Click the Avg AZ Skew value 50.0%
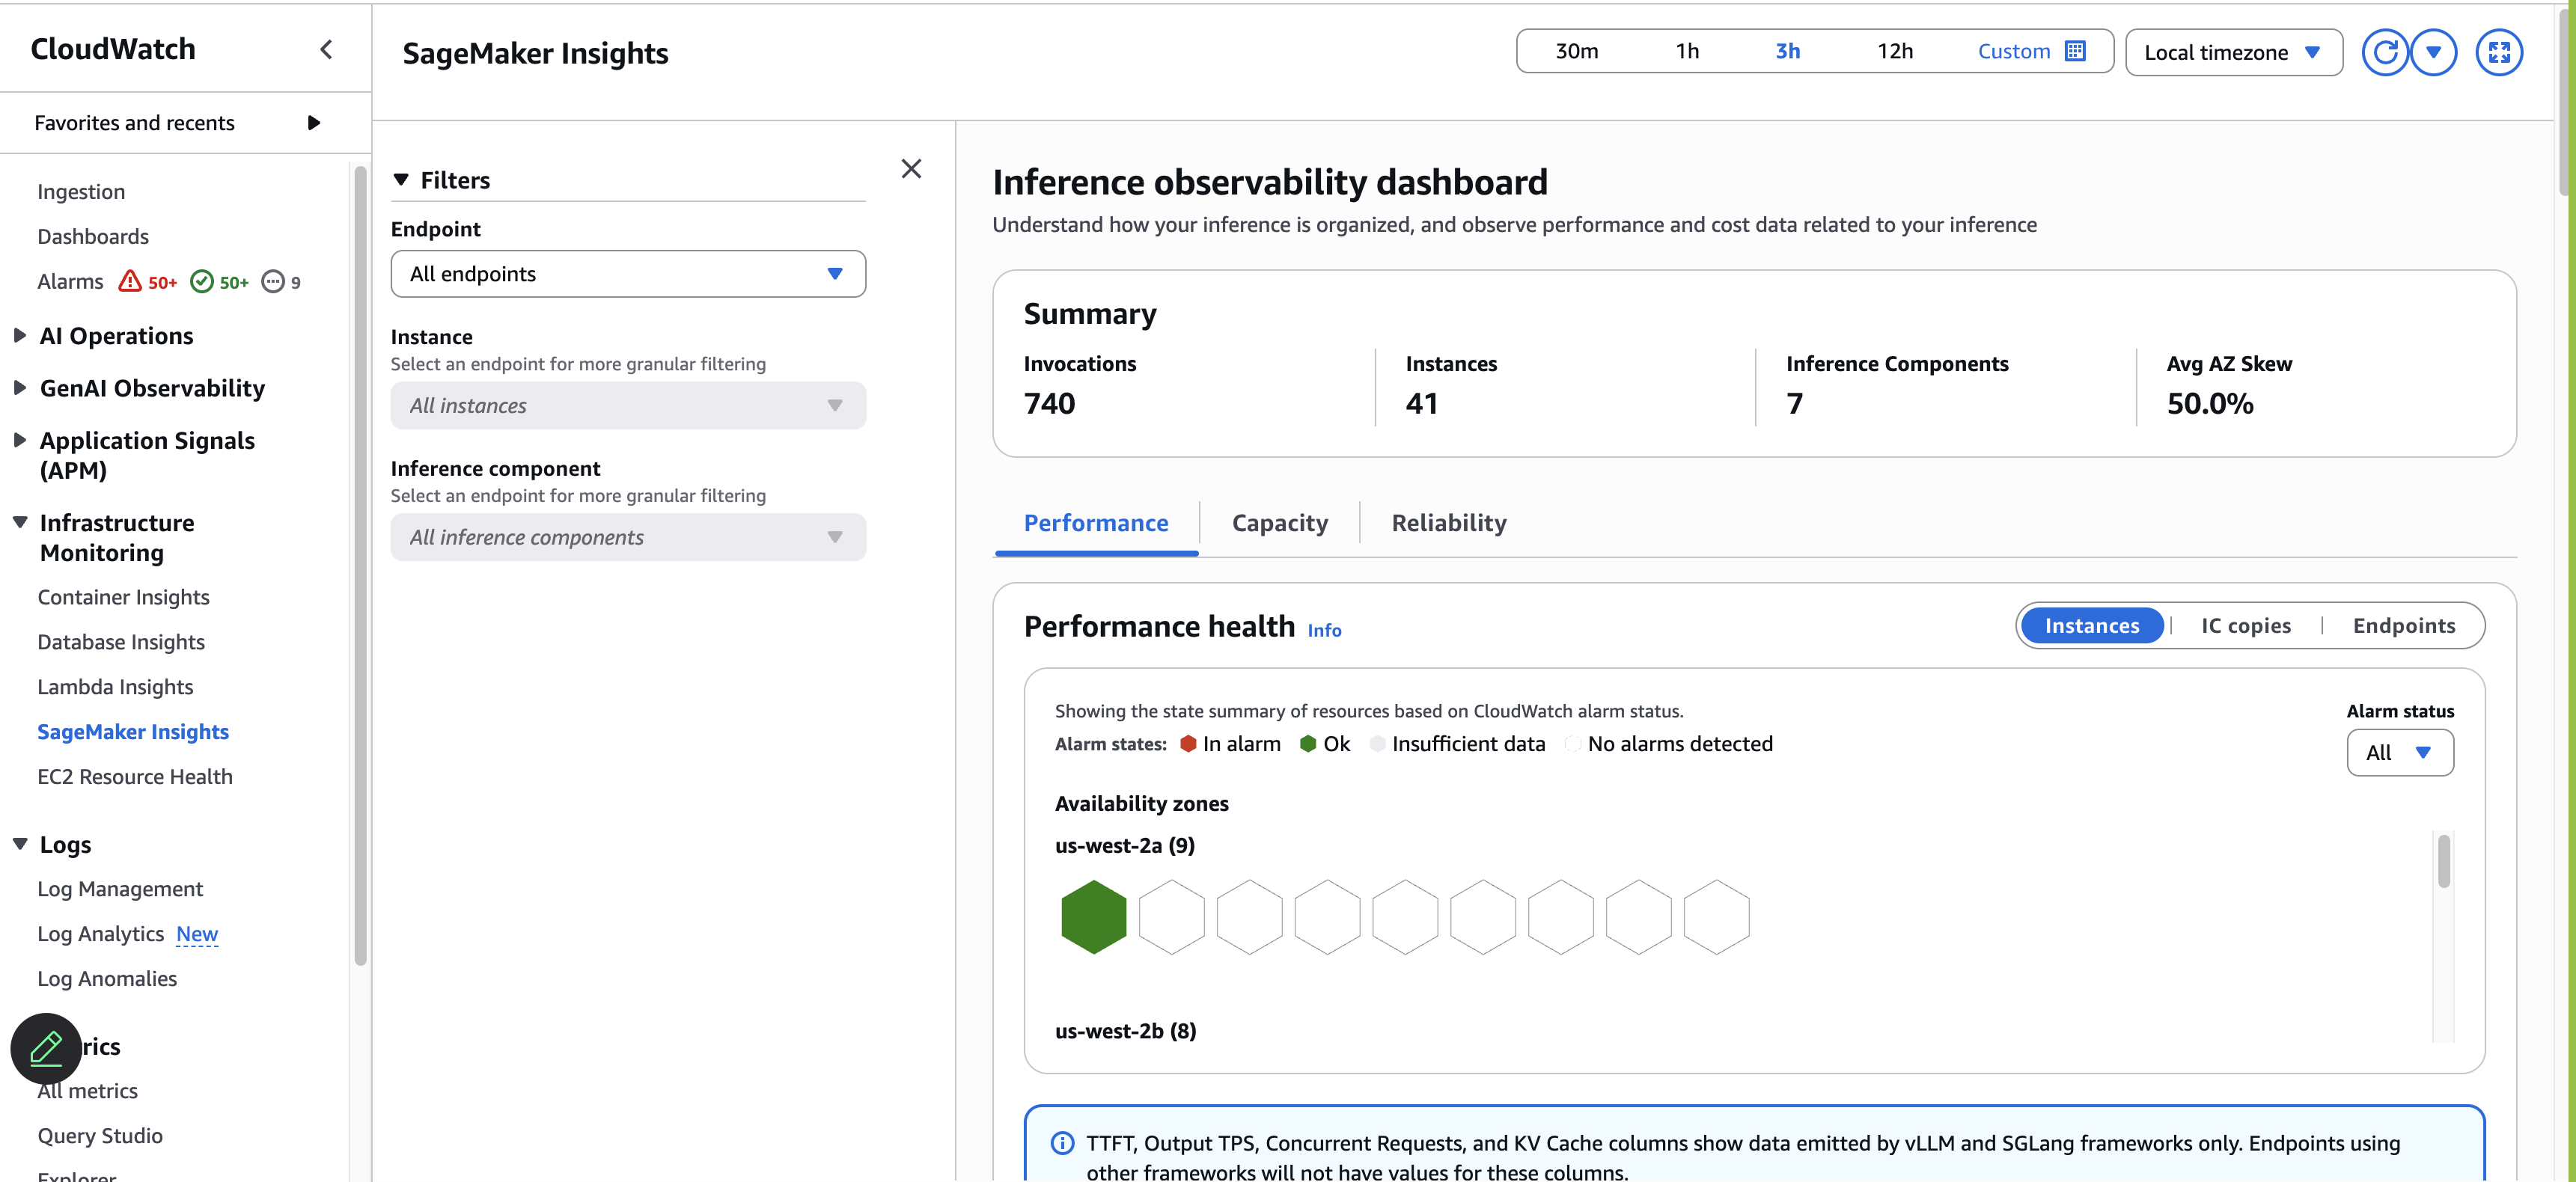 (2210, 404)
